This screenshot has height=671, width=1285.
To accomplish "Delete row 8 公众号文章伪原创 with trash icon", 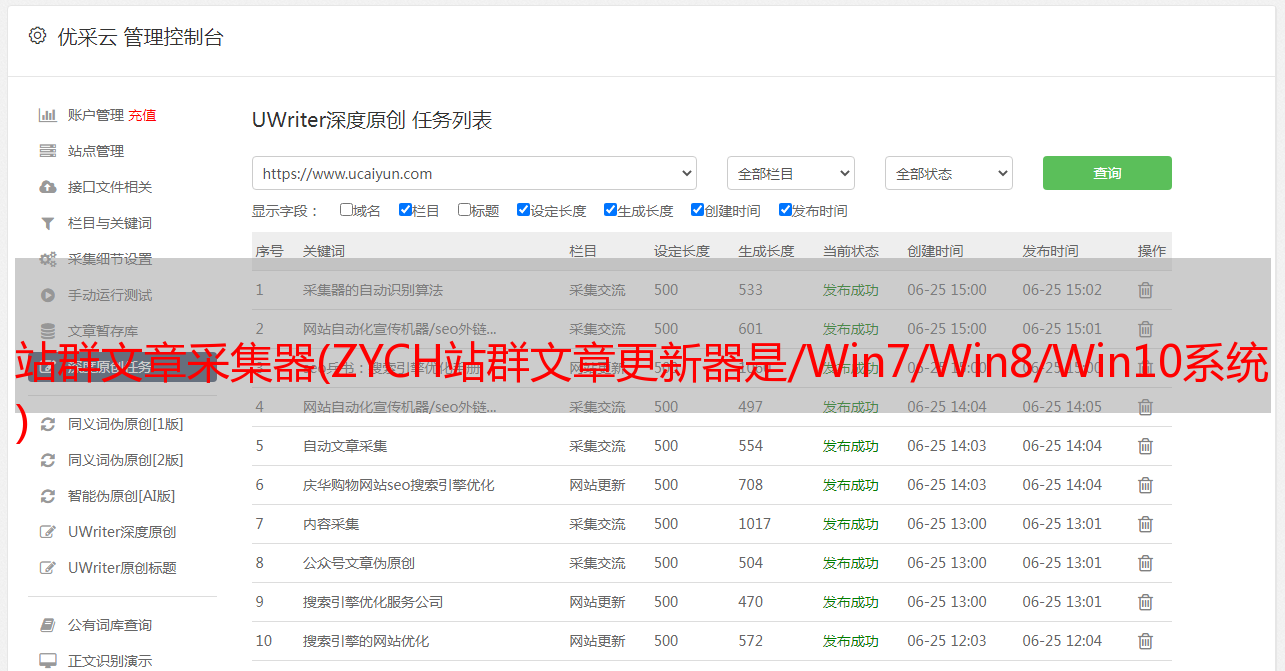I will [1145, 563].
